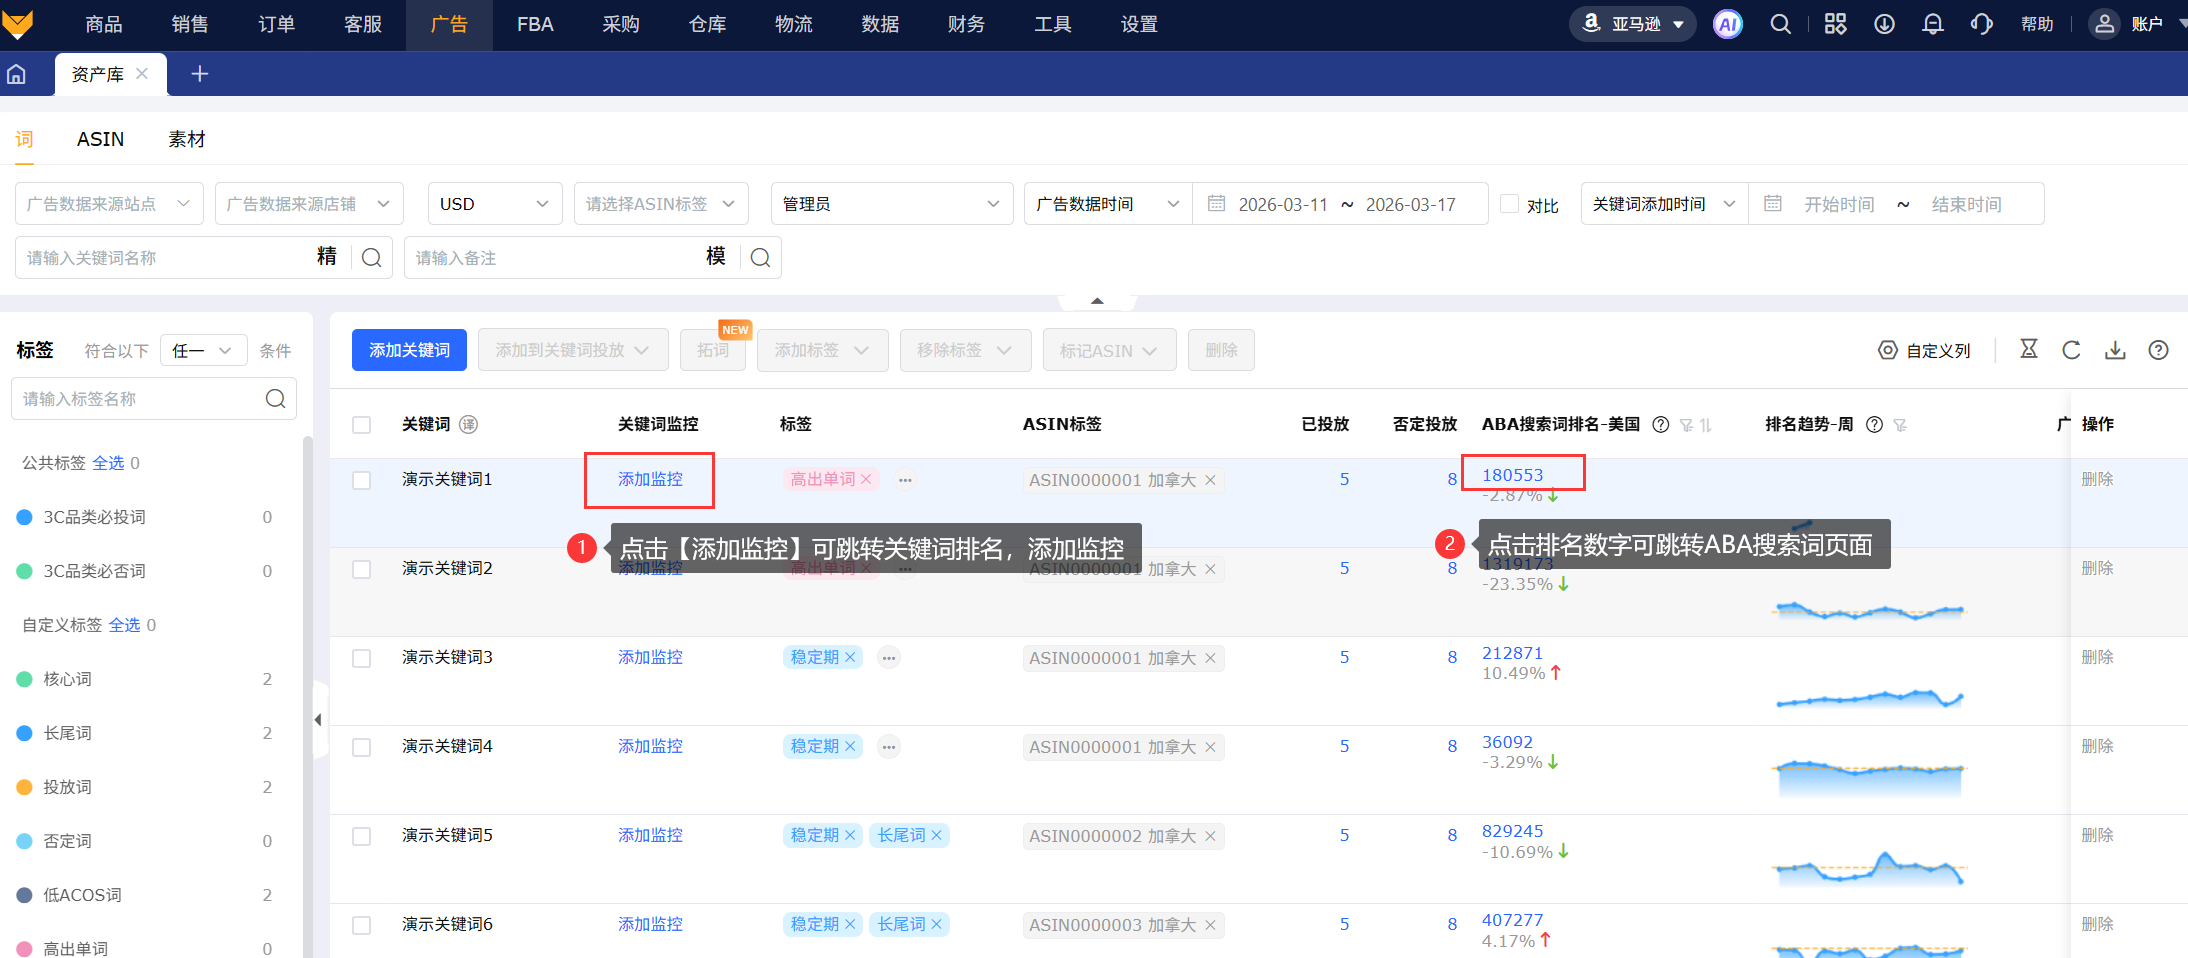Select the green 核心词 tag dot
The image size is (2188, 958).
click(x=25, y=679)
